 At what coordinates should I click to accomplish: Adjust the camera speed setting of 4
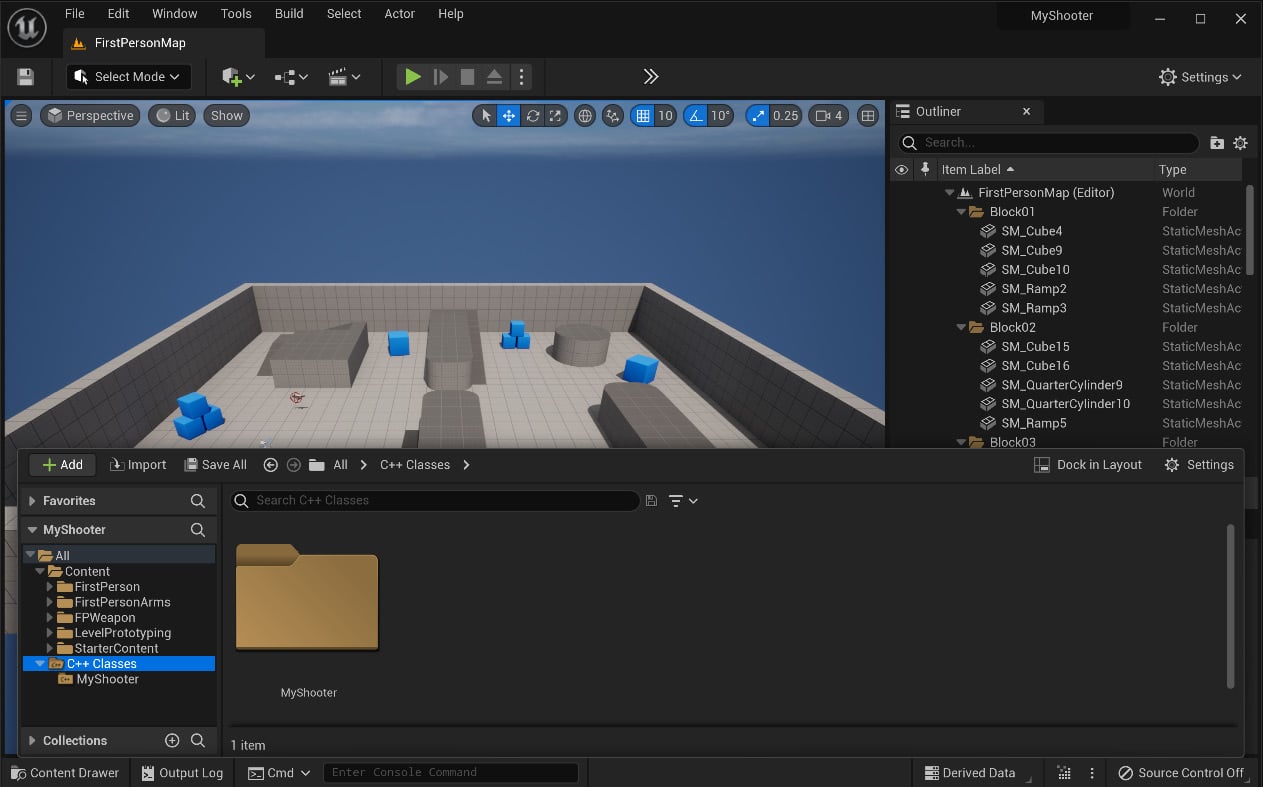[829, 116]
